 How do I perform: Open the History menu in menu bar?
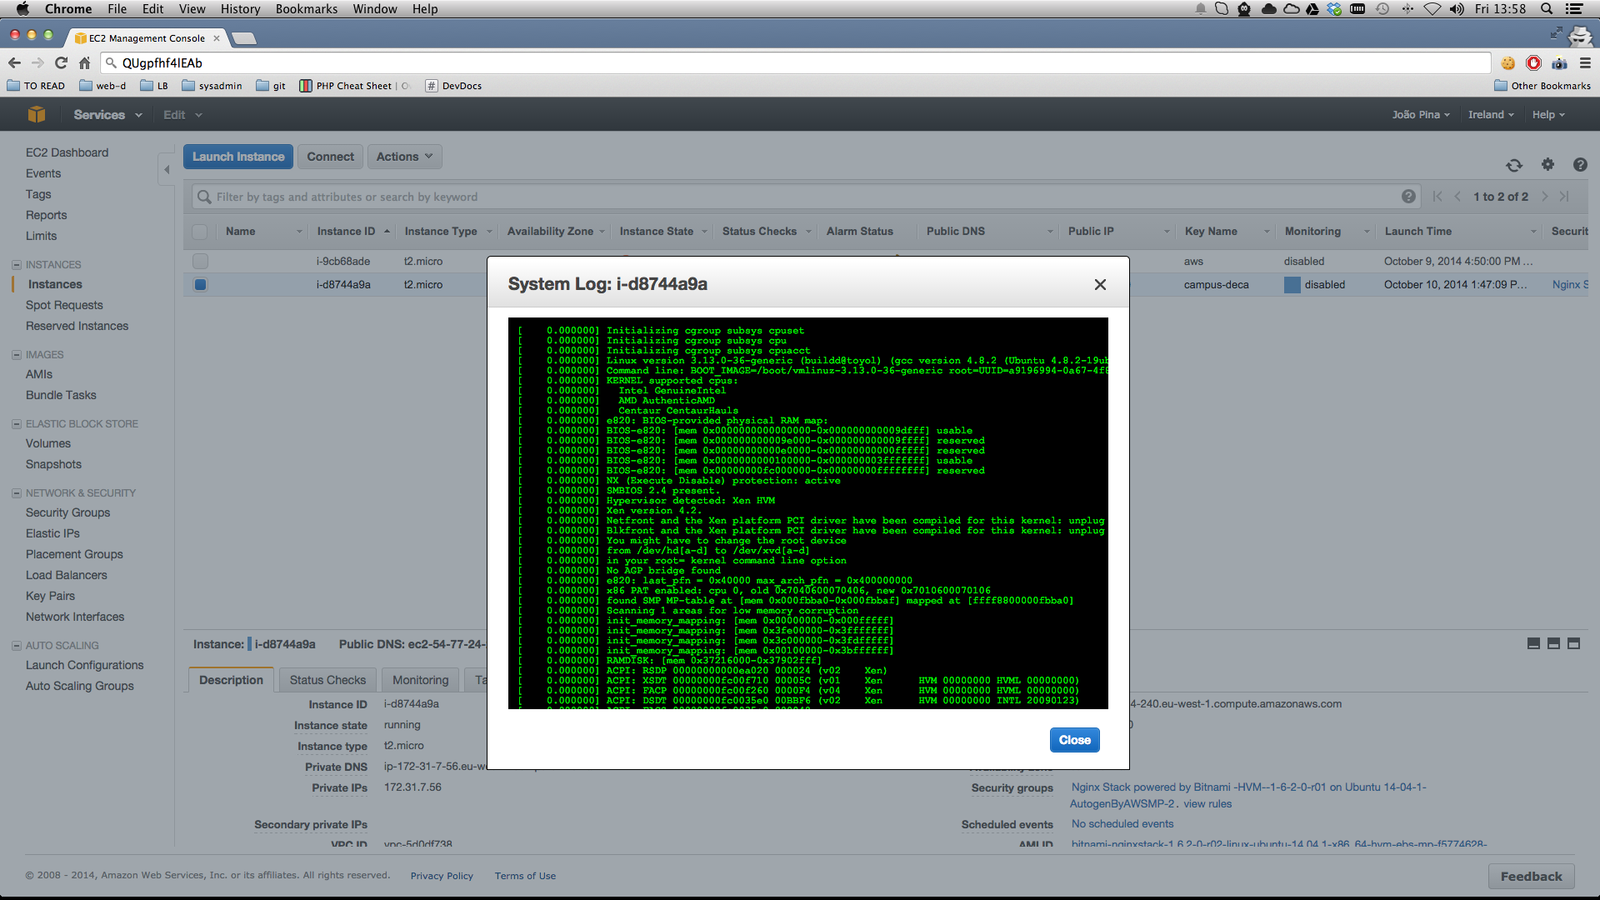(240, 9)
